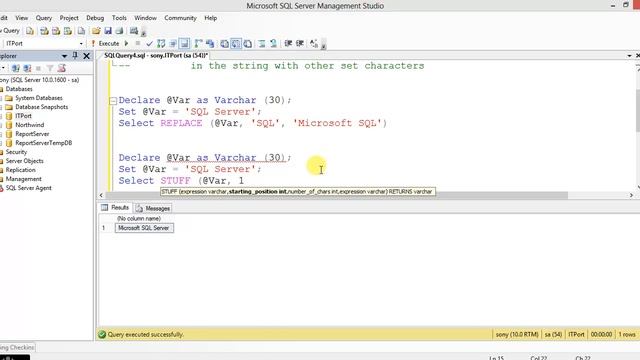
Task: Click the Parse query checkmark icon
Action: [x=149, y=43]
